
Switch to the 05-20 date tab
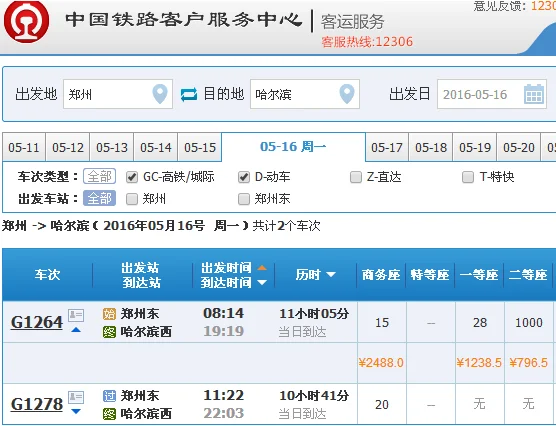pos(519,147)
